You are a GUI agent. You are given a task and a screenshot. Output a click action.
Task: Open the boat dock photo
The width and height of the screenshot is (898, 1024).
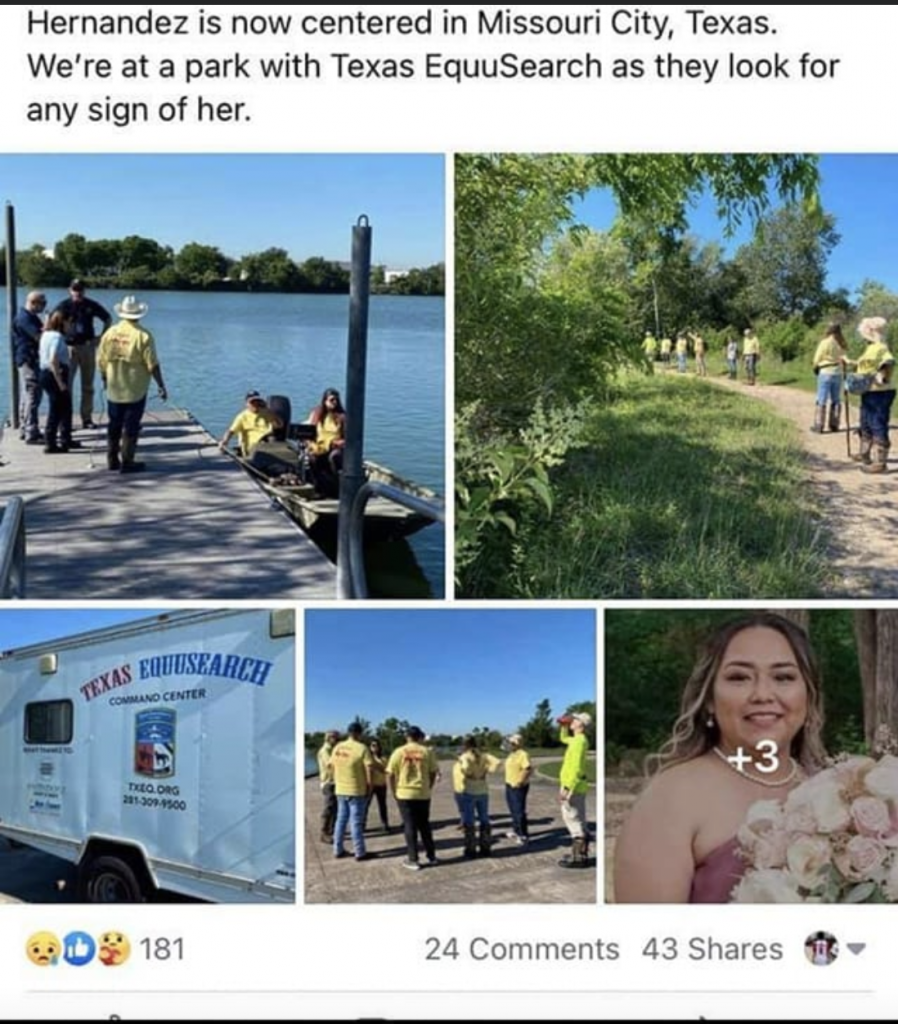222,376
